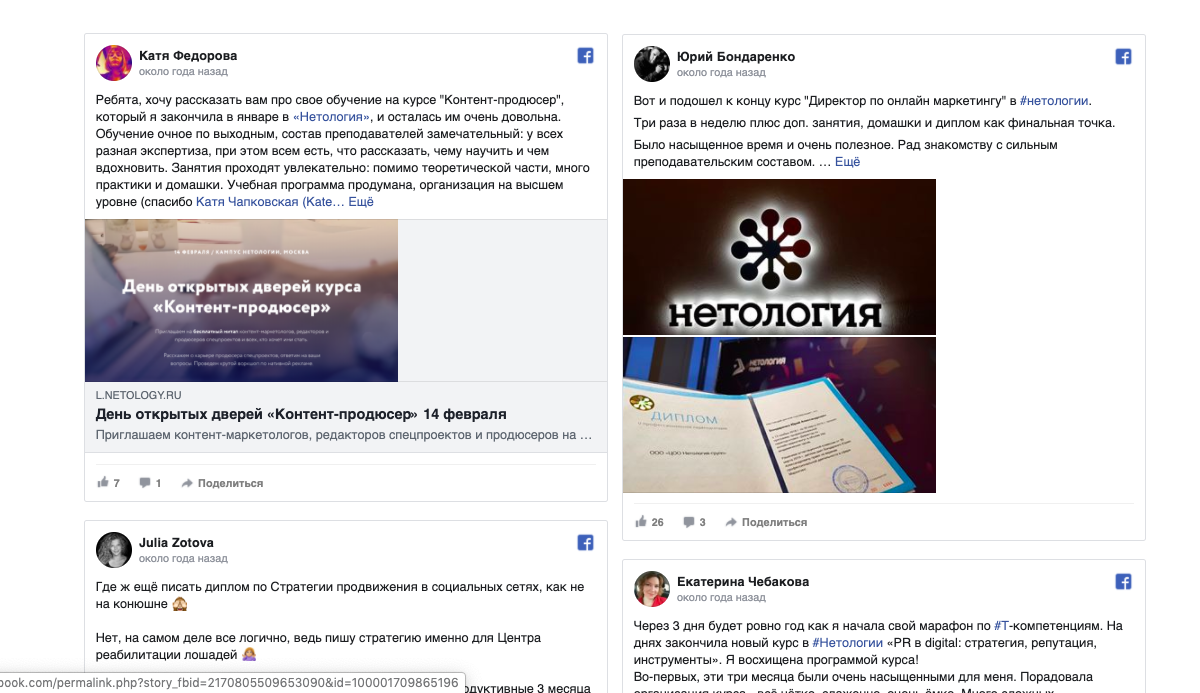Open the #нетологии hashtag link
The width and height of the screenshot is (1200, 693).
1054,101
